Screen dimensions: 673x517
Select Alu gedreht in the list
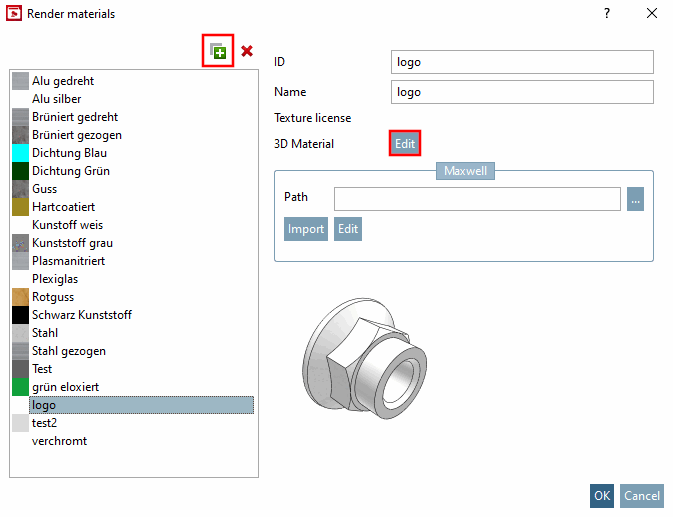63,81
